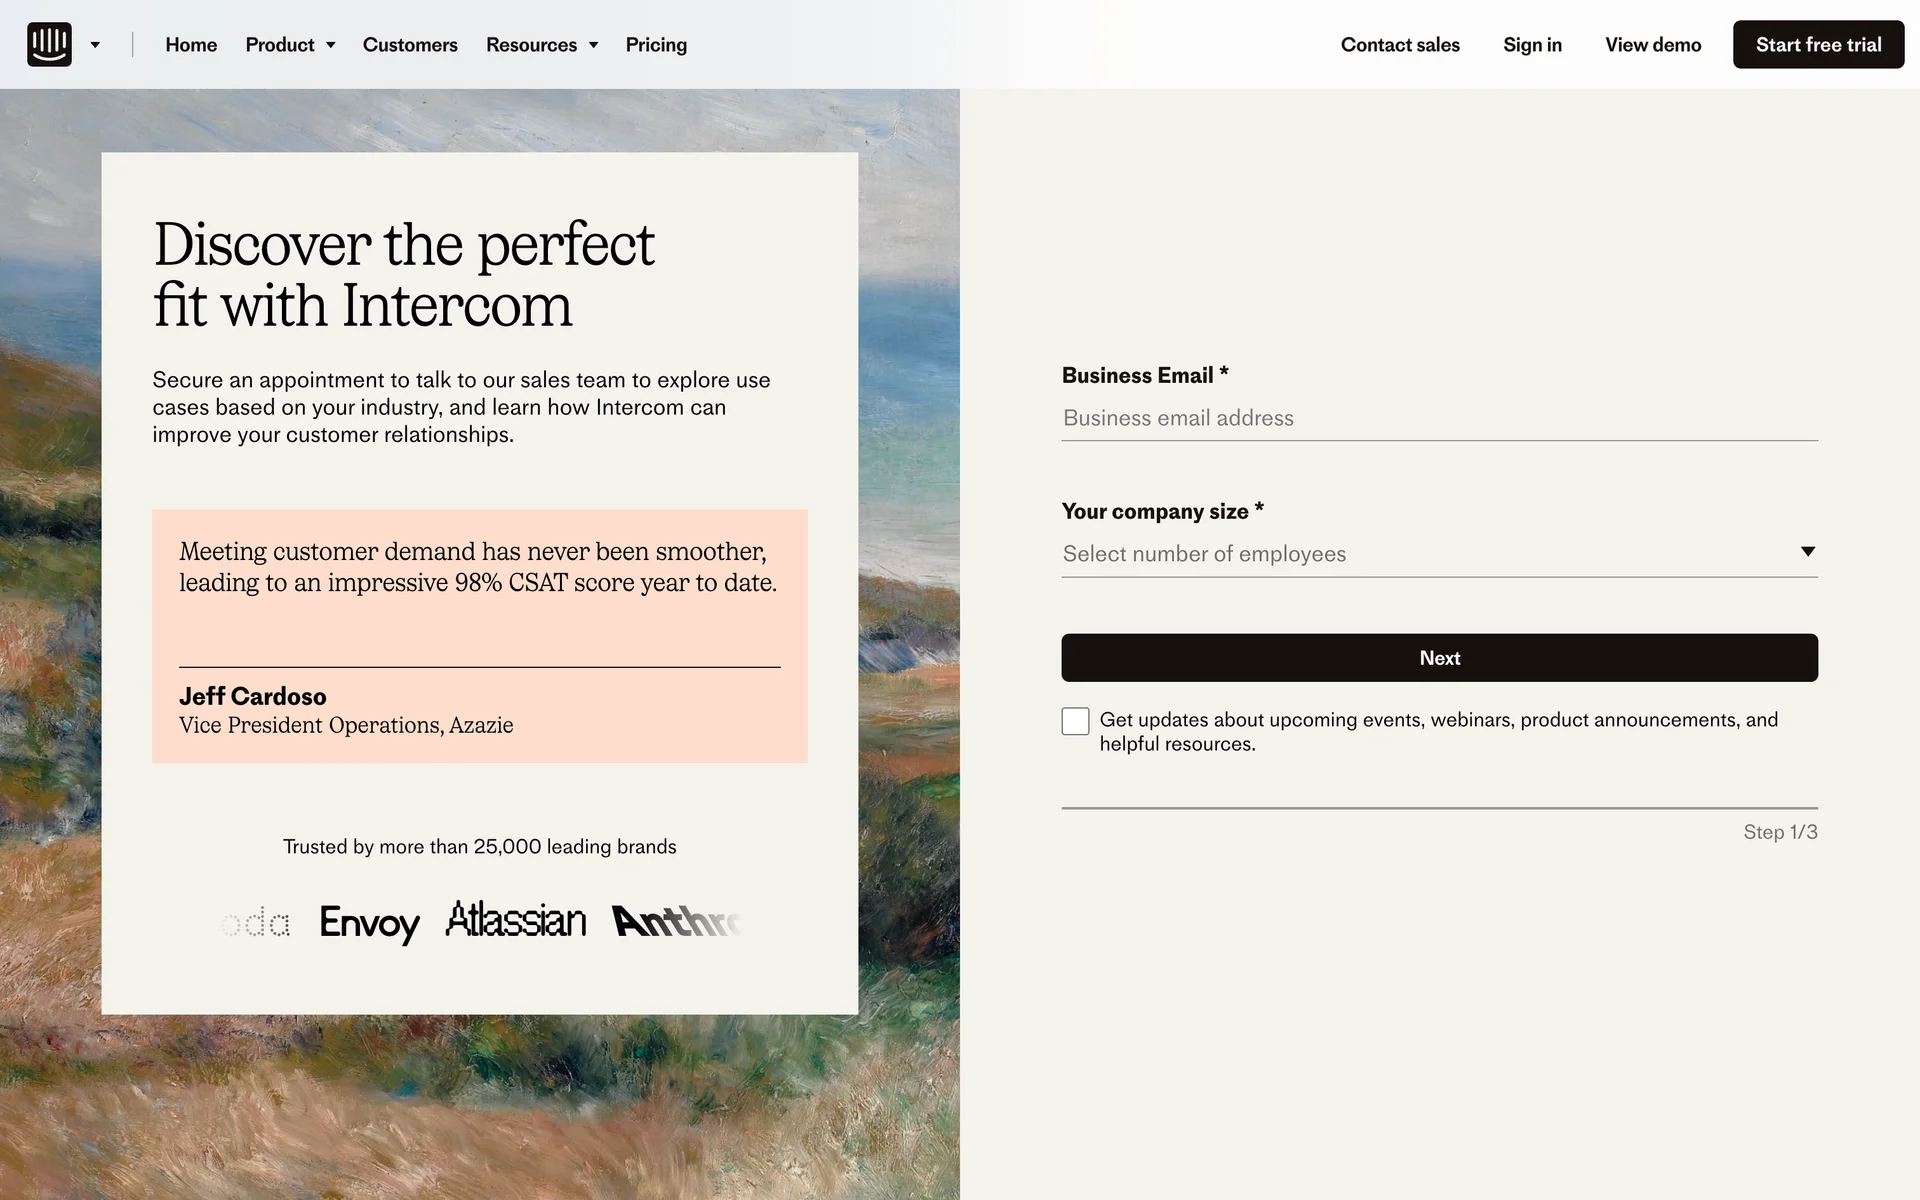
Task: Click the Atlassian brand logo
Action: tap(516, 920)
